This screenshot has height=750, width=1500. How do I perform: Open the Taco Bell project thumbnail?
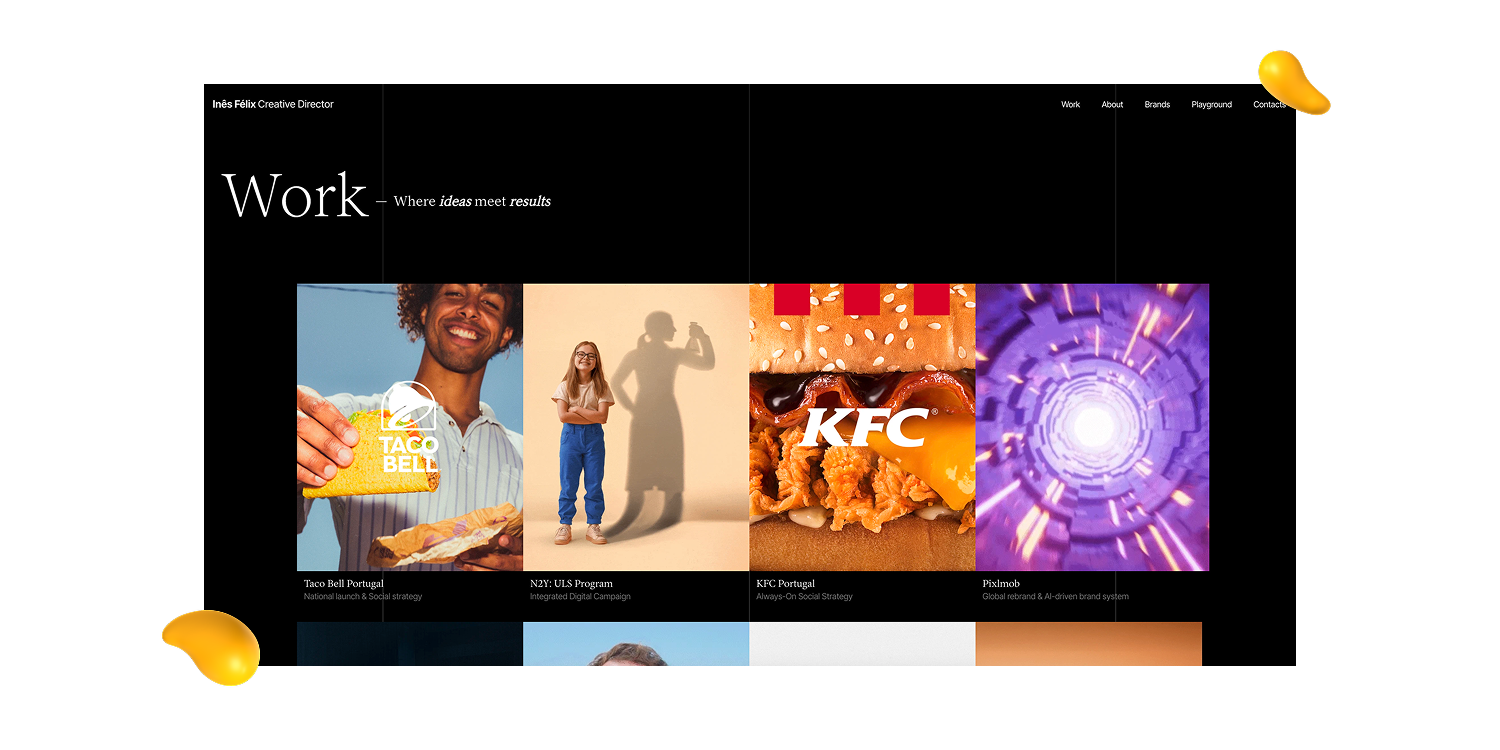[410, 427]
